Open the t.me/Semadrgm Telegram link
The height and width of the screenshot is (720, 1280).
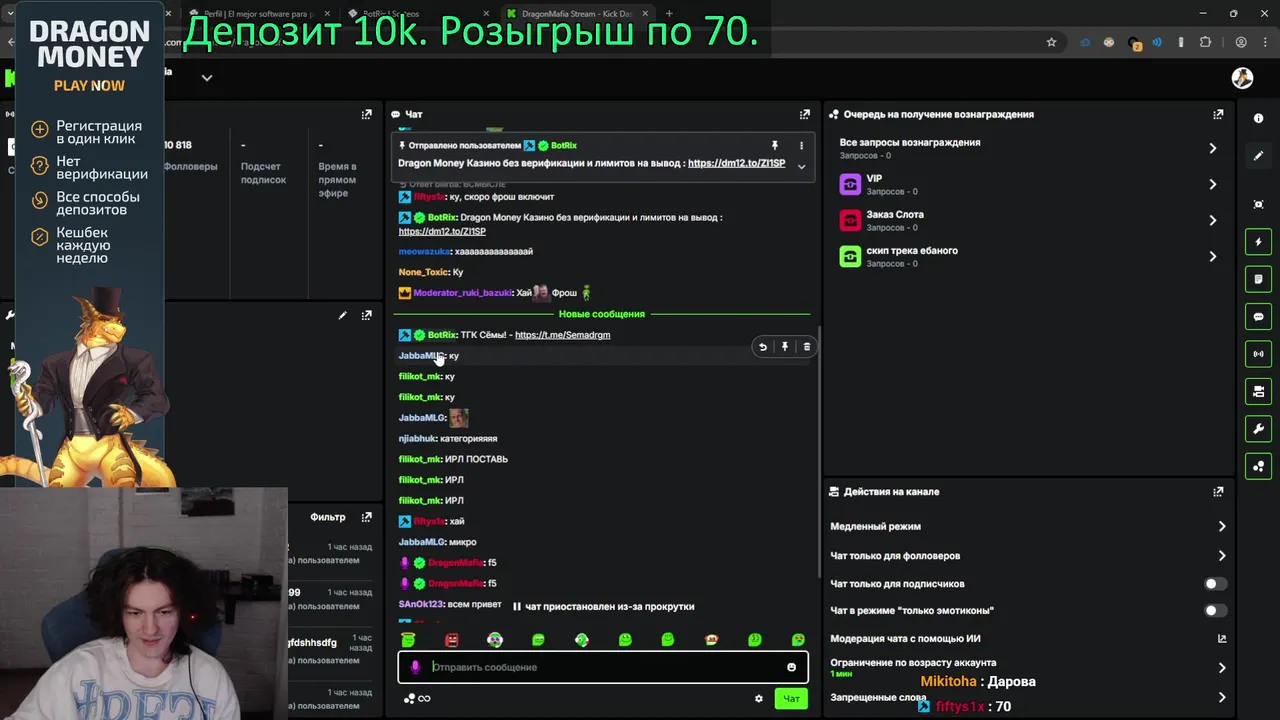[562, 335]
